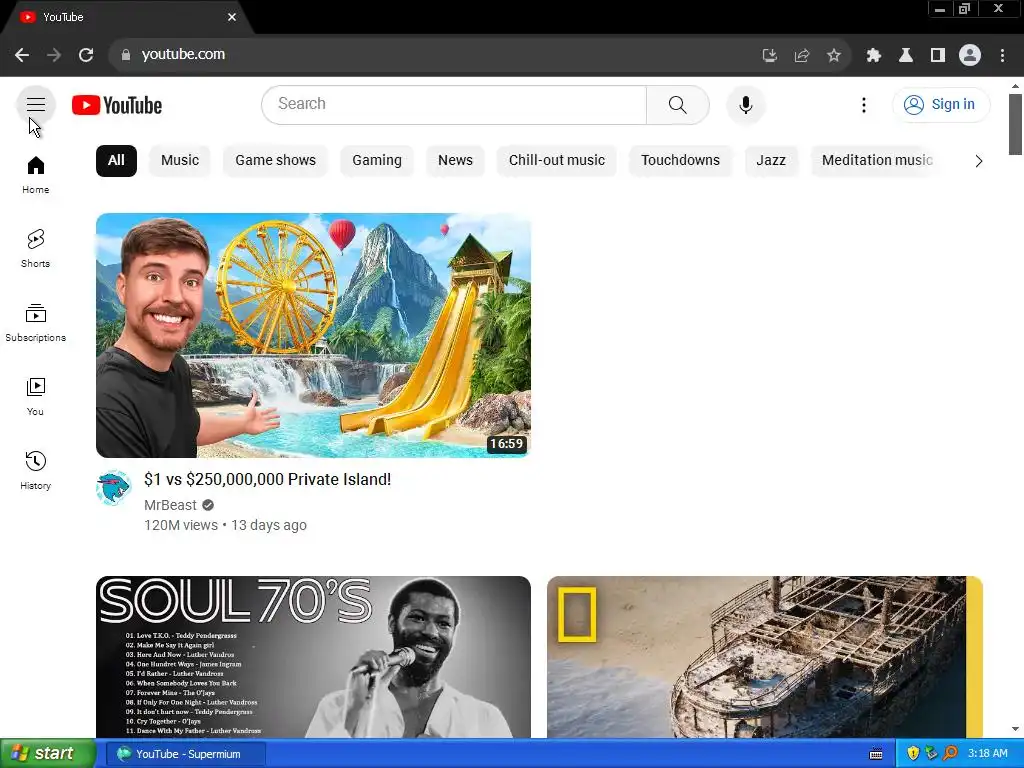Click the MrBeast verified badge
Screen dimensions: 1024x768
(x=208, y=505)
